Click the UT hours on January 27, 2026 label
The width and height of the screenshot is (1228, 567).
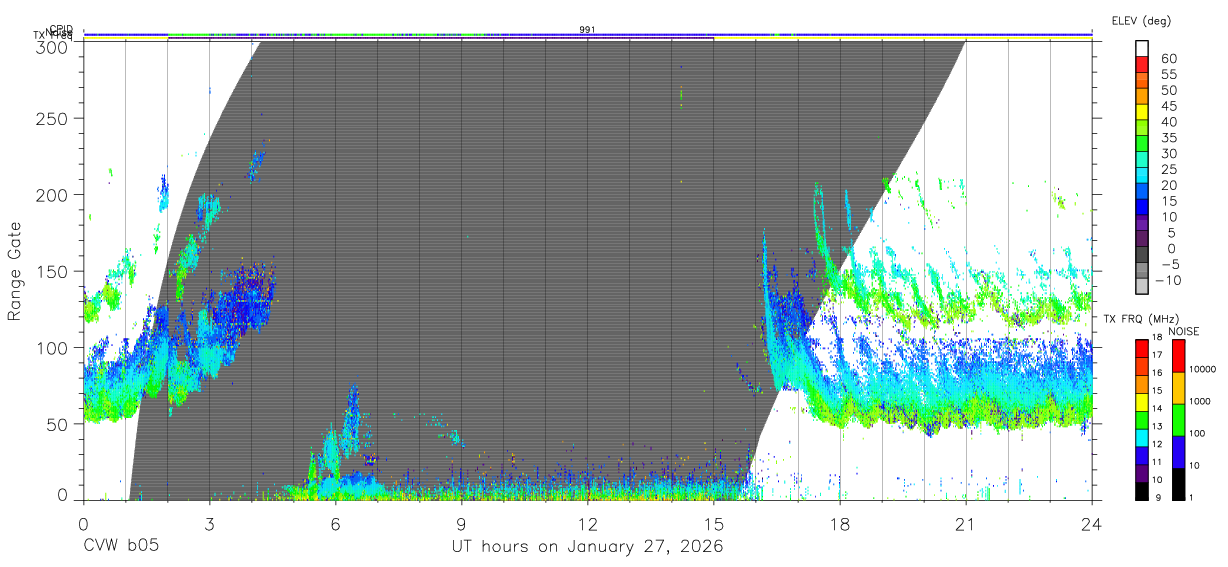click(586, 547)
